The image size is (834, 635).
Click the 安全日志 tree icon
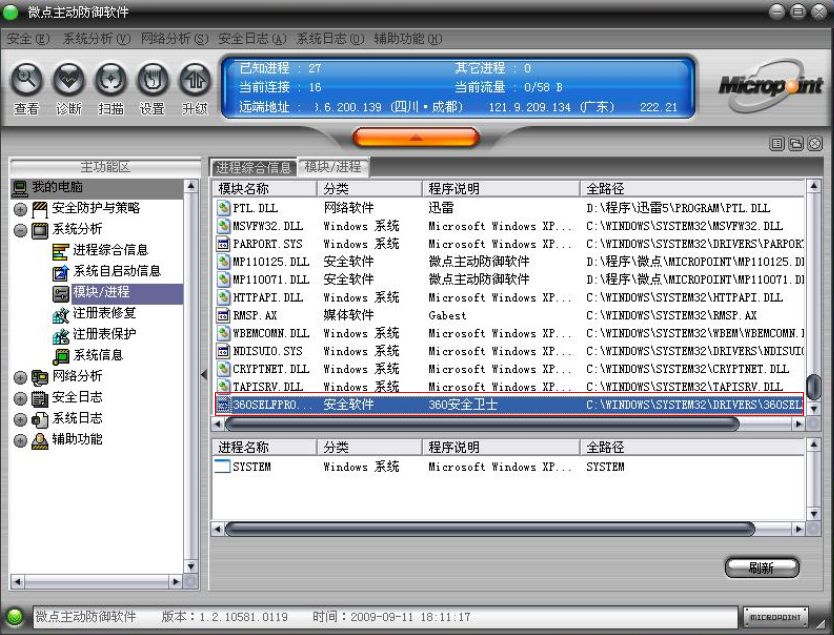click(40, 398)
